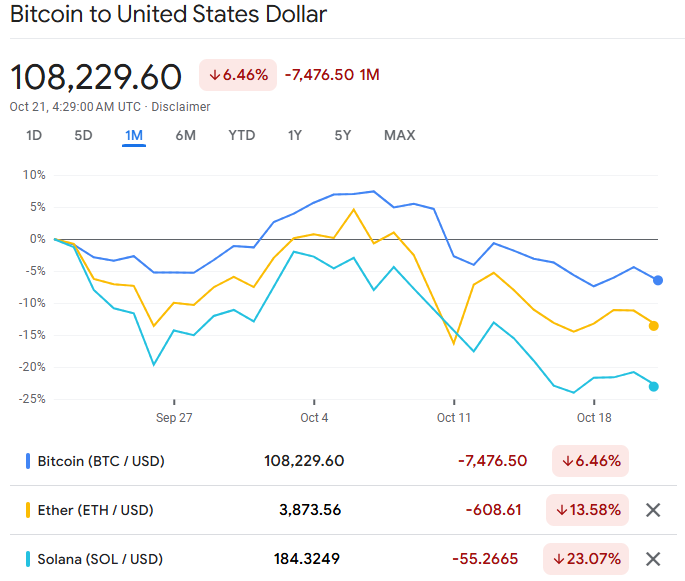Remove Solana comparison with X icon
Screen dimensions: 685x581
[653, 559]
